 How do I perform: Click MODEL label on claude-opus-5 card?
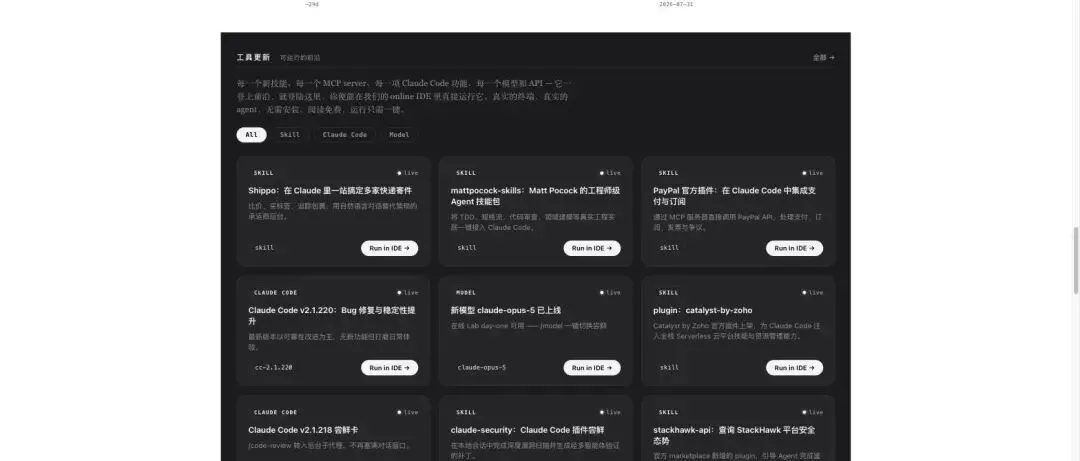[466, 293]
